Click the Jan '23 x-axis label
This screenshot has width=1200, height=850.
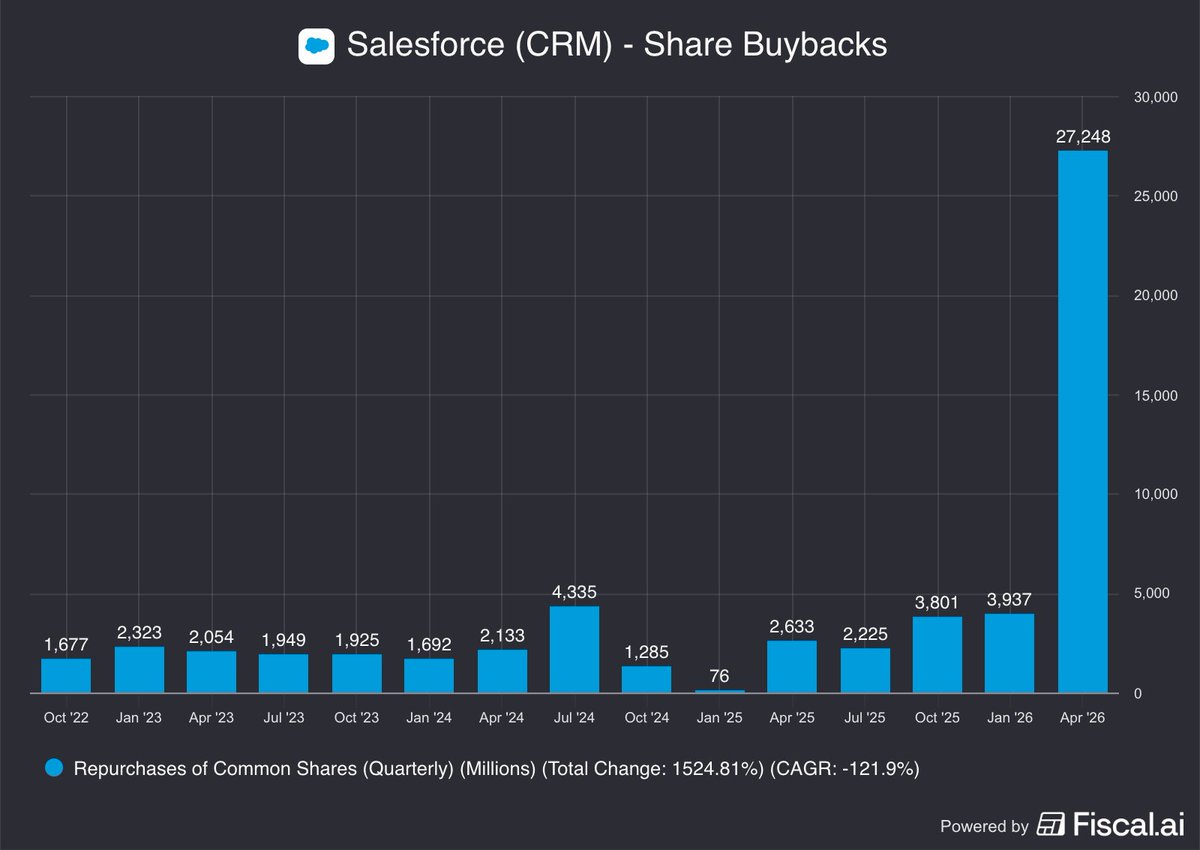139,718
